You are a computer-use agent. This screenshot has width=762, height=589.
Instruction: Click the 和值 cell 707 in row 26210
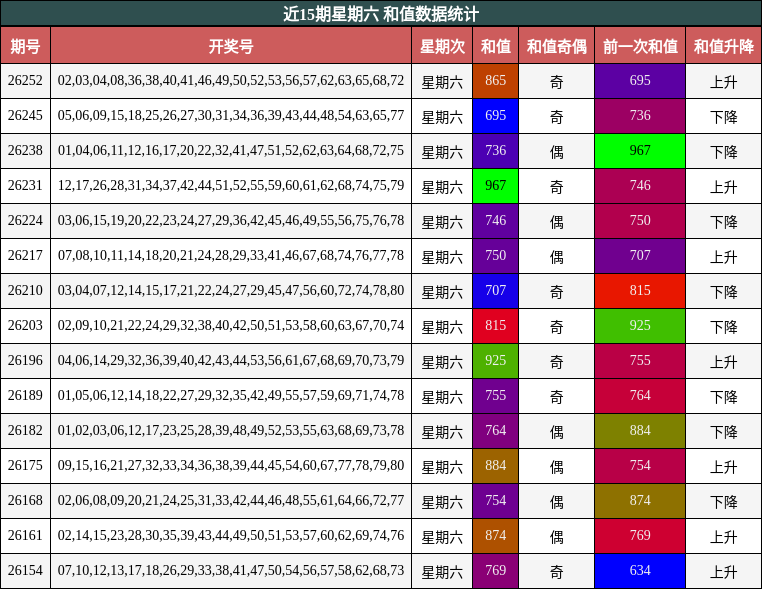(495, 291)
